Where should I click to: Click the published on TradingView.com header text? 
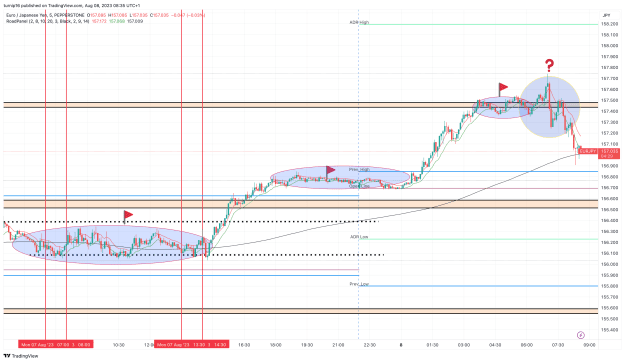[72, 6]
